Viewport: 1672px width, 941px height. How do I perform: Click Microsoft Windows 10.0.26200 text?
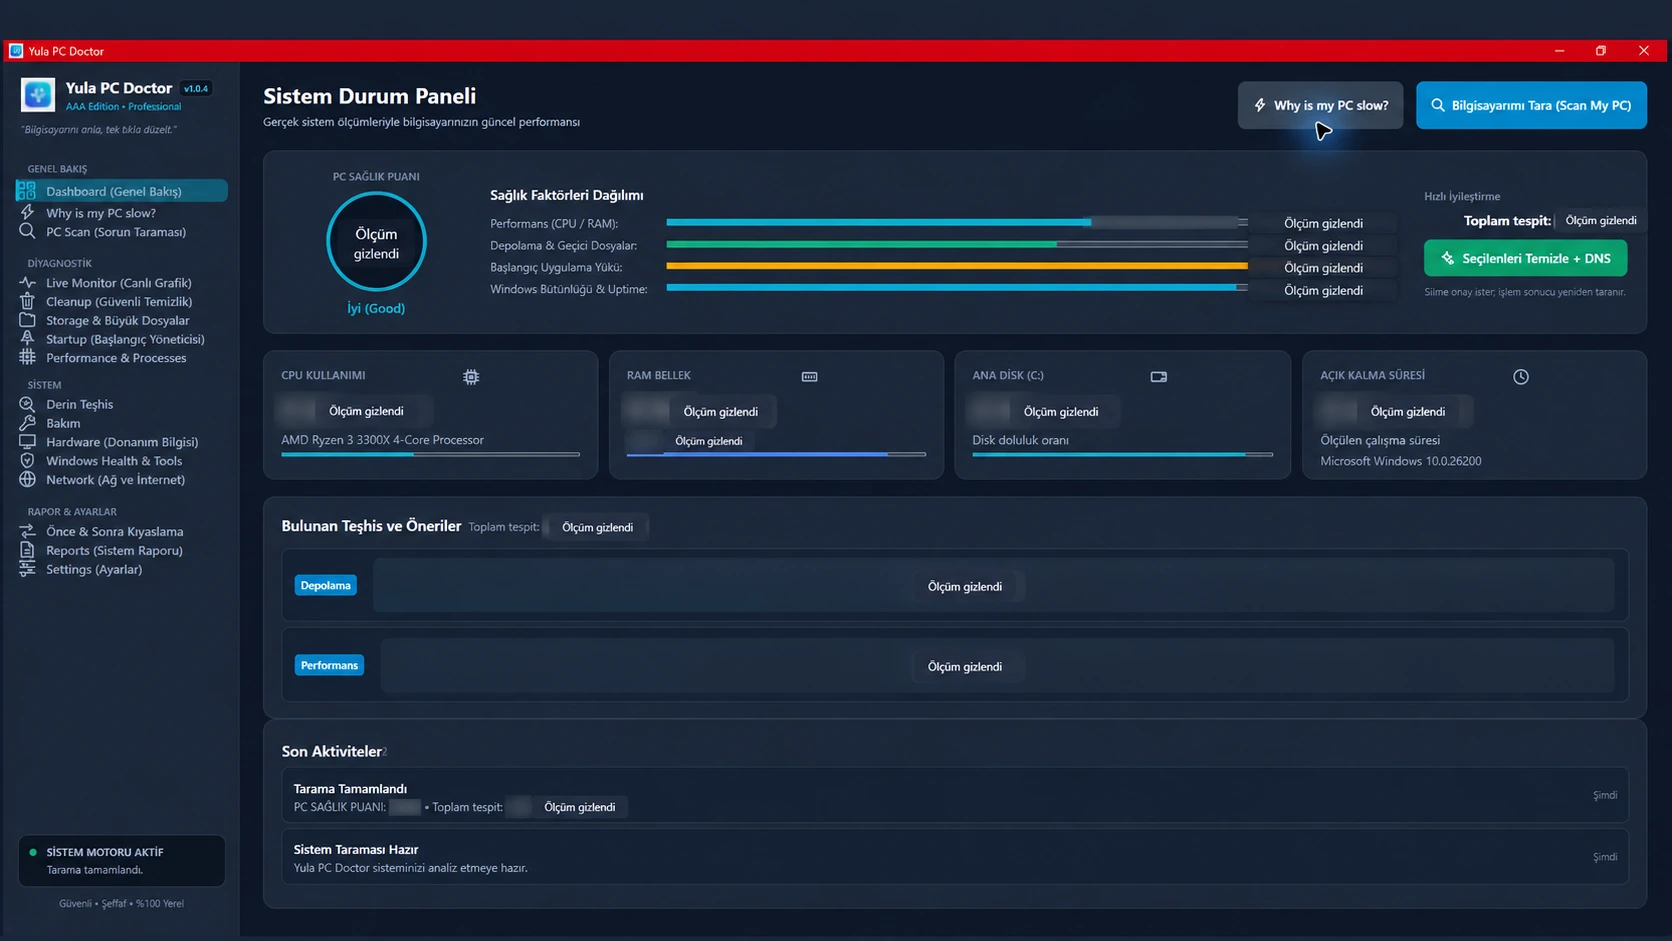1400,461
